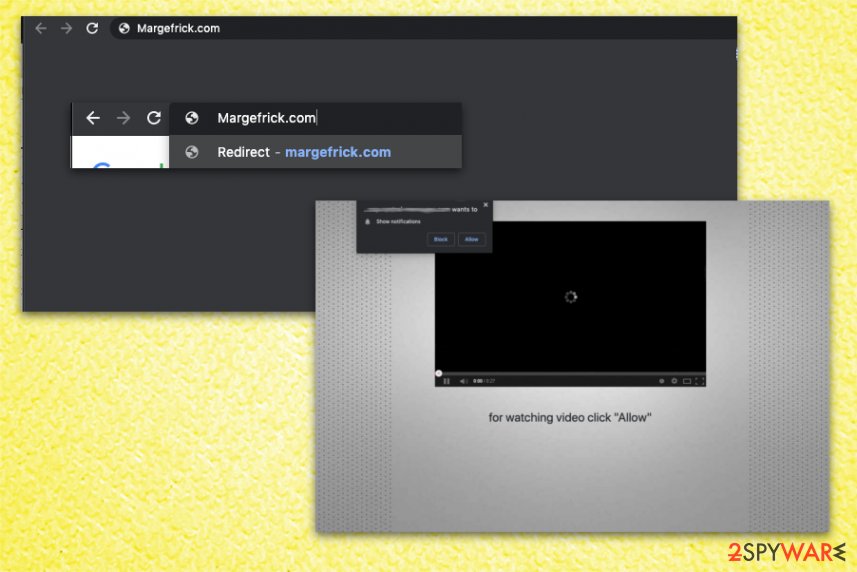This screenshot has width=857, height=572.
Task: Click the forward arrow in the top browser bar
Action: (x=66, y=28)
